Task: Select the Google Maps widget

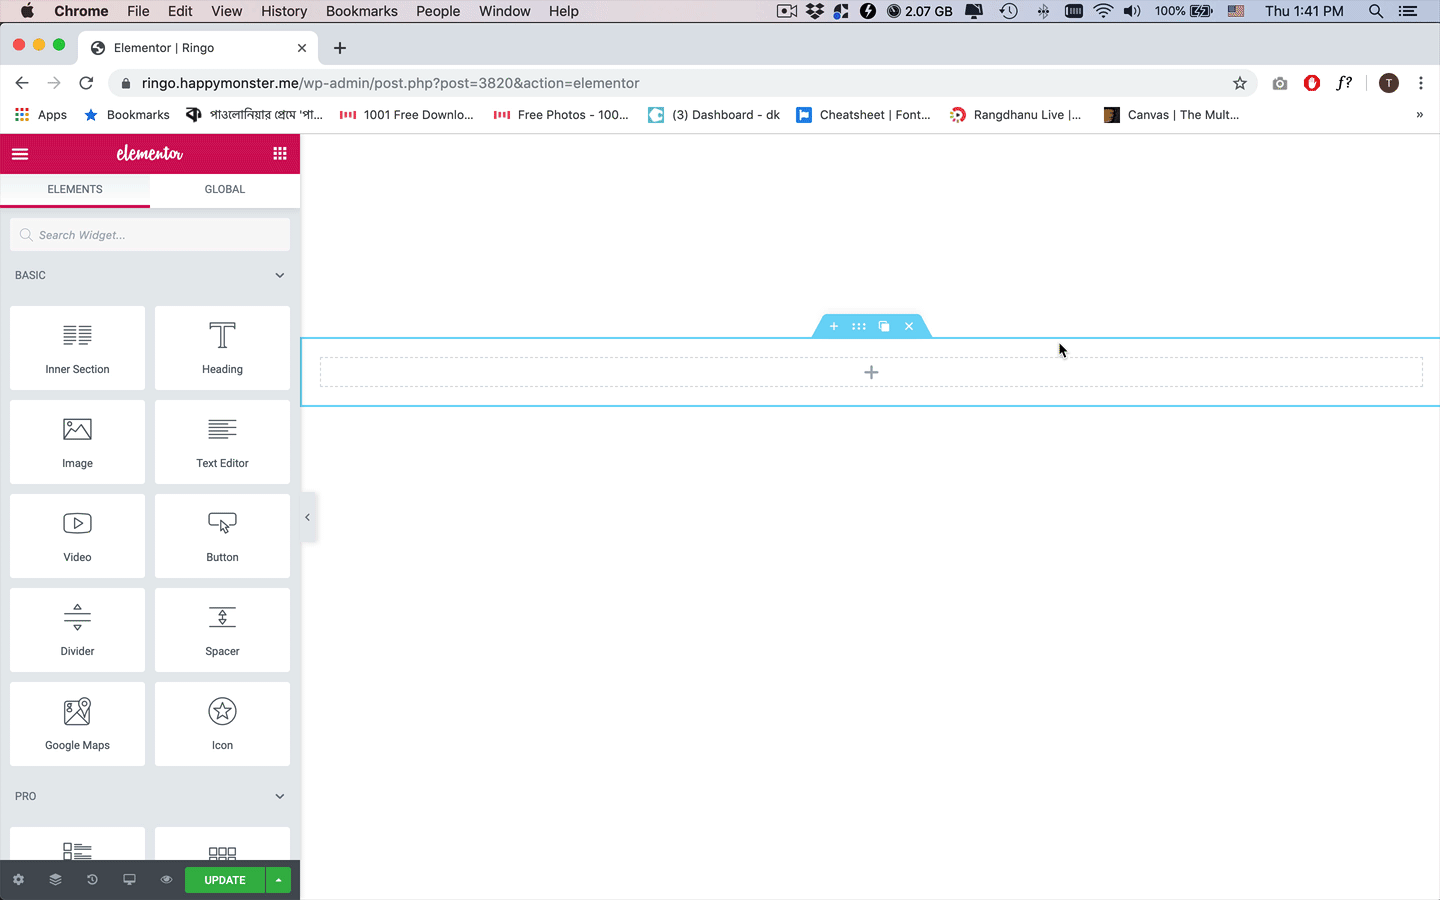Action: 77,723
